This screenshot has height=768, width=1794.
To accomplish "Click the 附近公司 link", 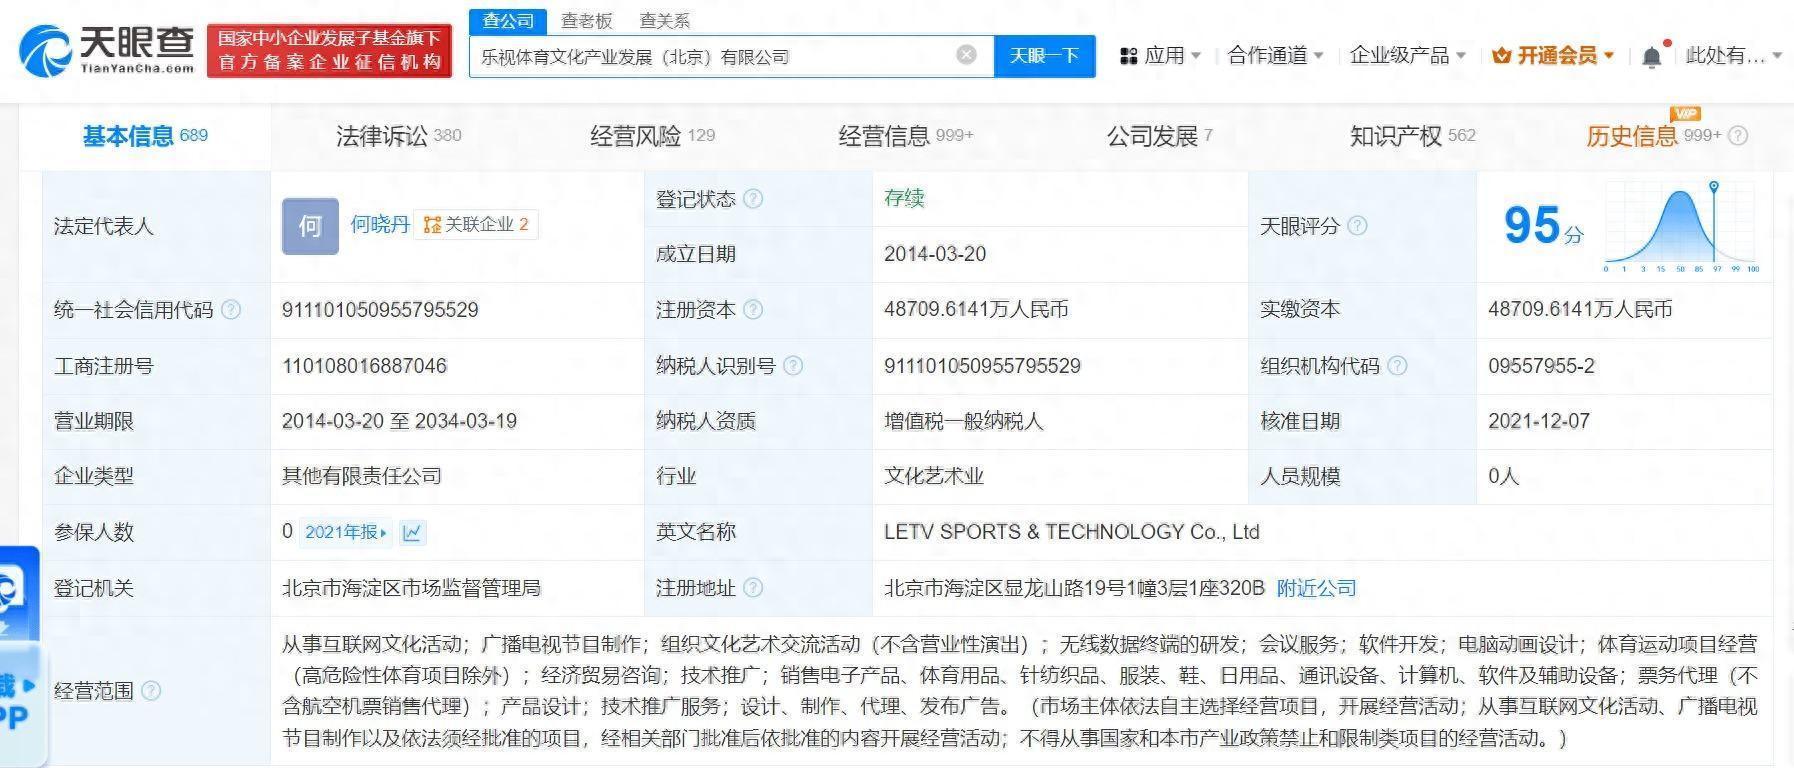I will (1316, 588).
